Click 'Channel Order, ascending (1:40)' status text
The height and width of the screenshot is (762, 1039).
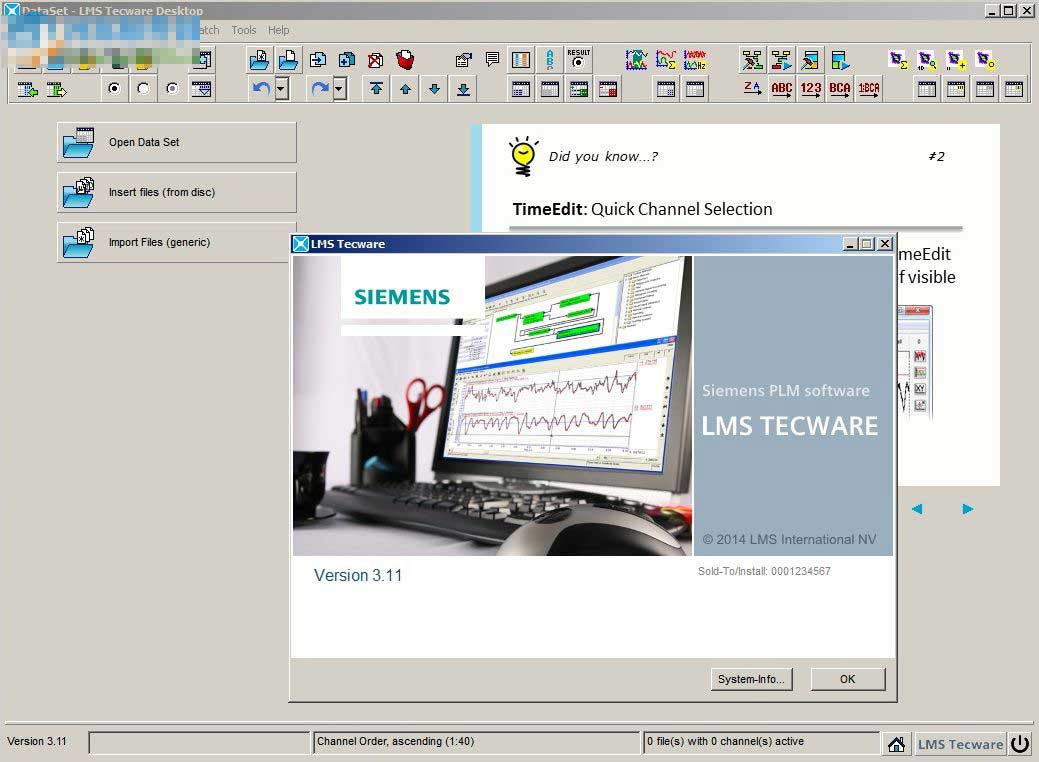point(396,741)
